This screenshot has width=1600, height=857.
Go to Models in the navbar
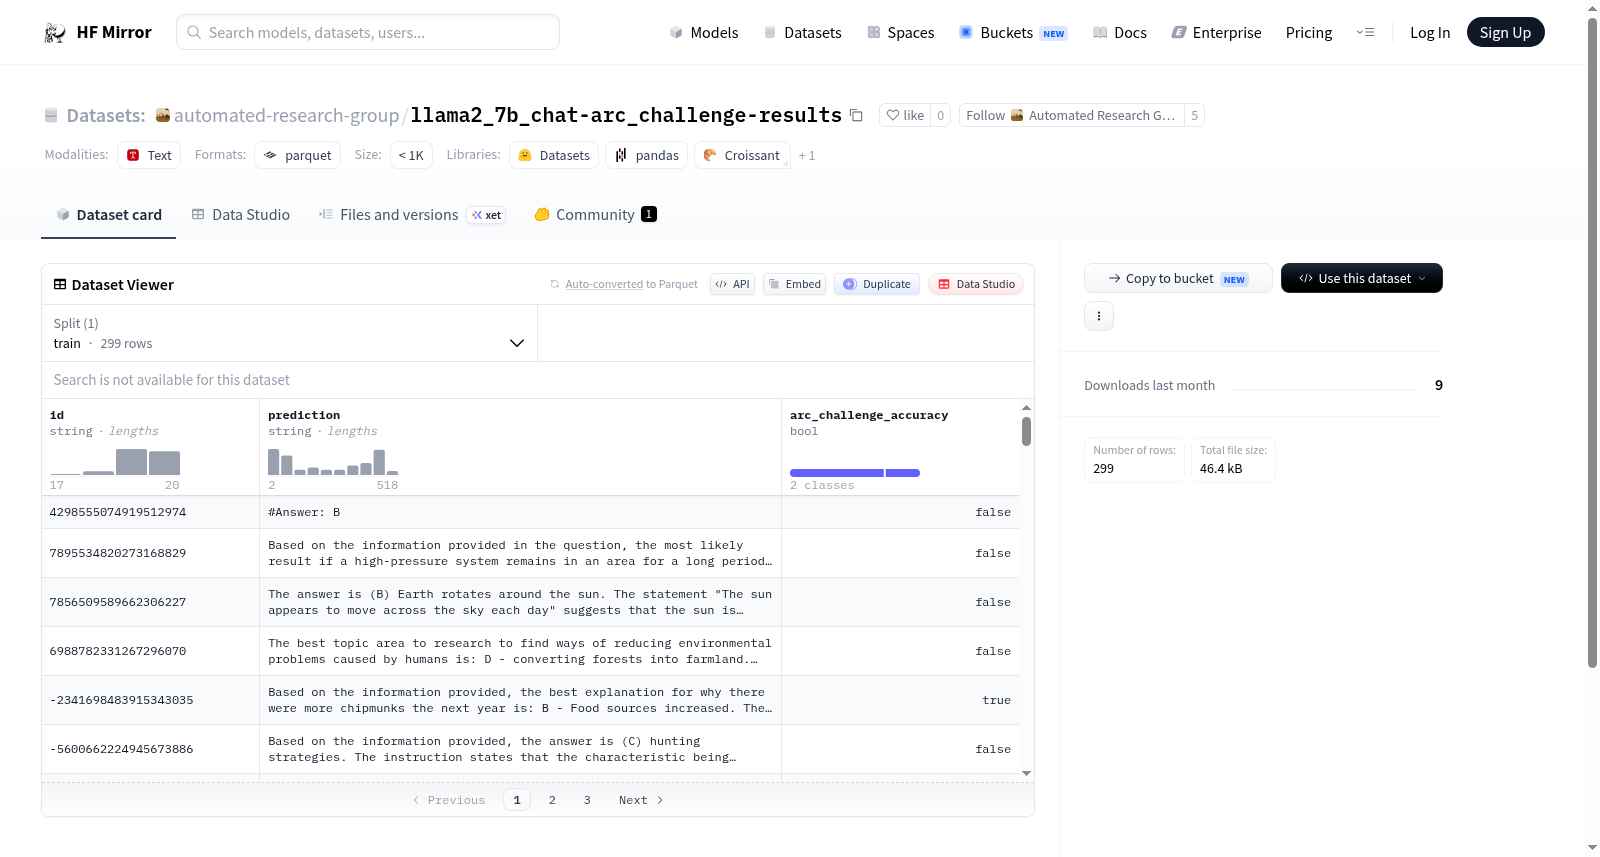[x=704, y=33]
